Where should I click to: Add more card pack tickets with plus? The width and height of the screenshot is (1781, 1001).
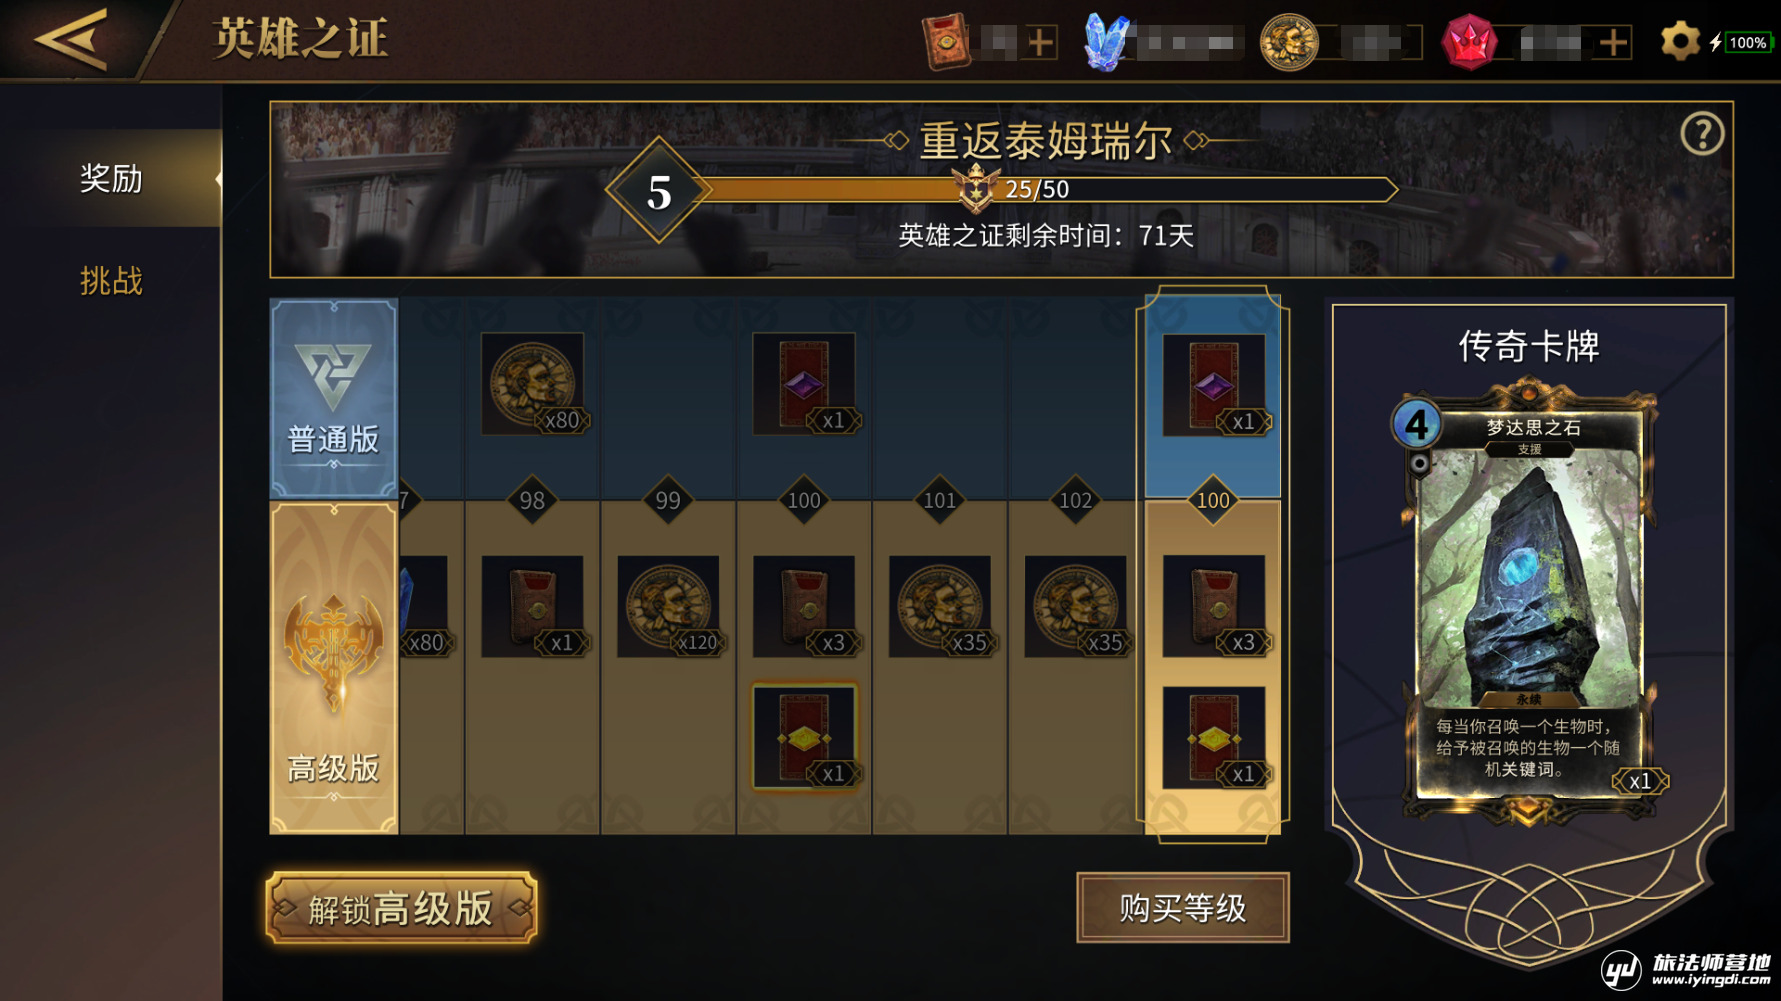click(1041, 43)
